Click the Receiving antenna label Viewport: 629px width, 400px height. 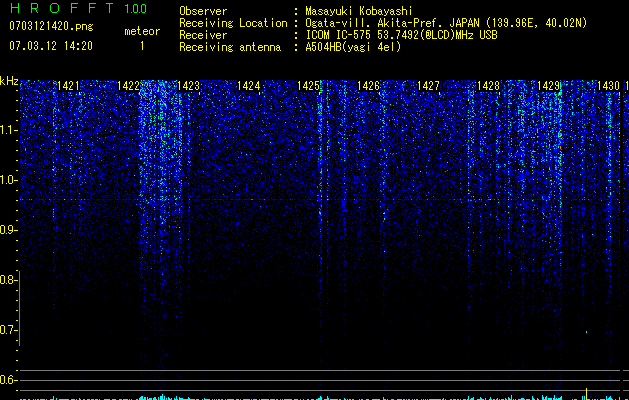coord(230,47)
